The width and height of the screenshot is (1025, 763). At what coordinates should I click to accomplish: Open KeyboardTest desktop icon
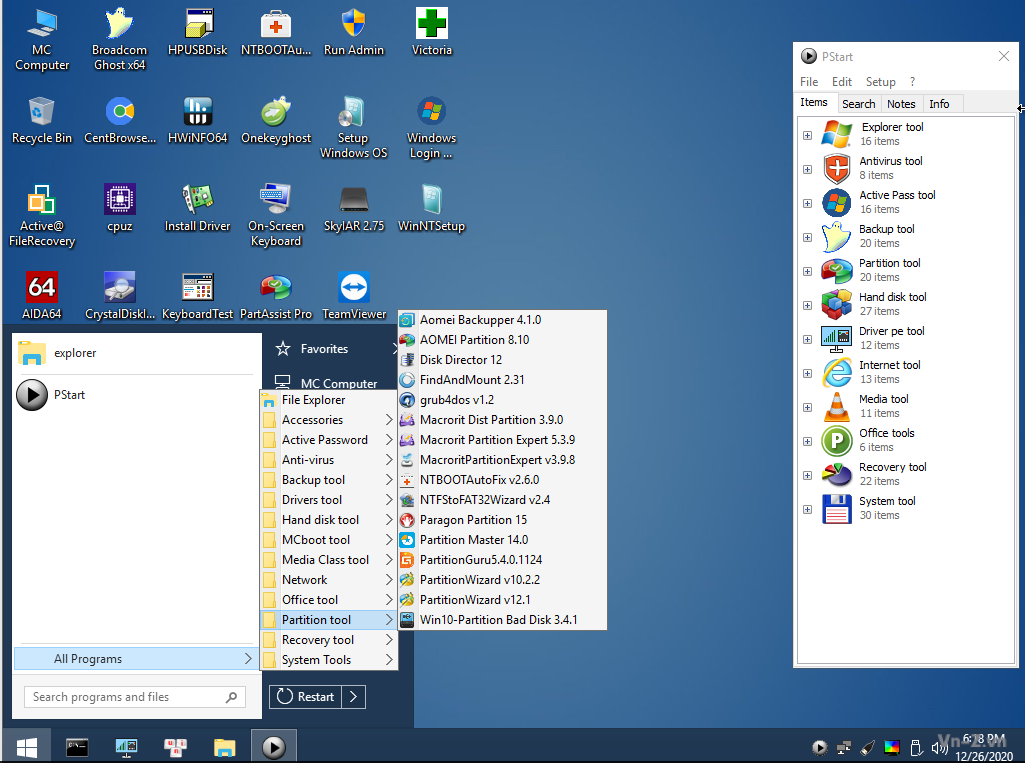[x=197, y=296]
